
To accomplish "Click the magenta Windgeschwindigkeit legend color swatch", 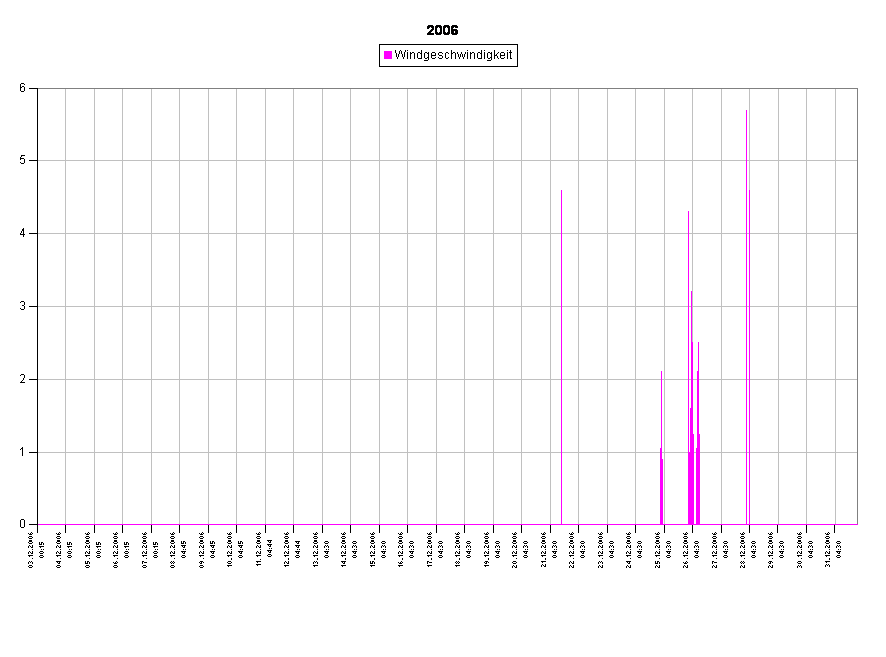I will click(388, 56).
